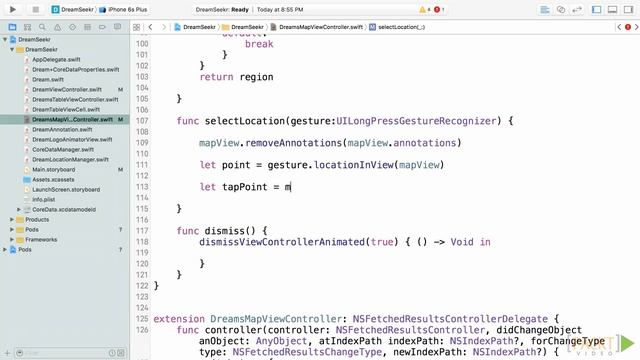The height and width of the screenshot is (360, 640).
Task: Open LaunchScreen.storyboard
Action: point(66,189)
